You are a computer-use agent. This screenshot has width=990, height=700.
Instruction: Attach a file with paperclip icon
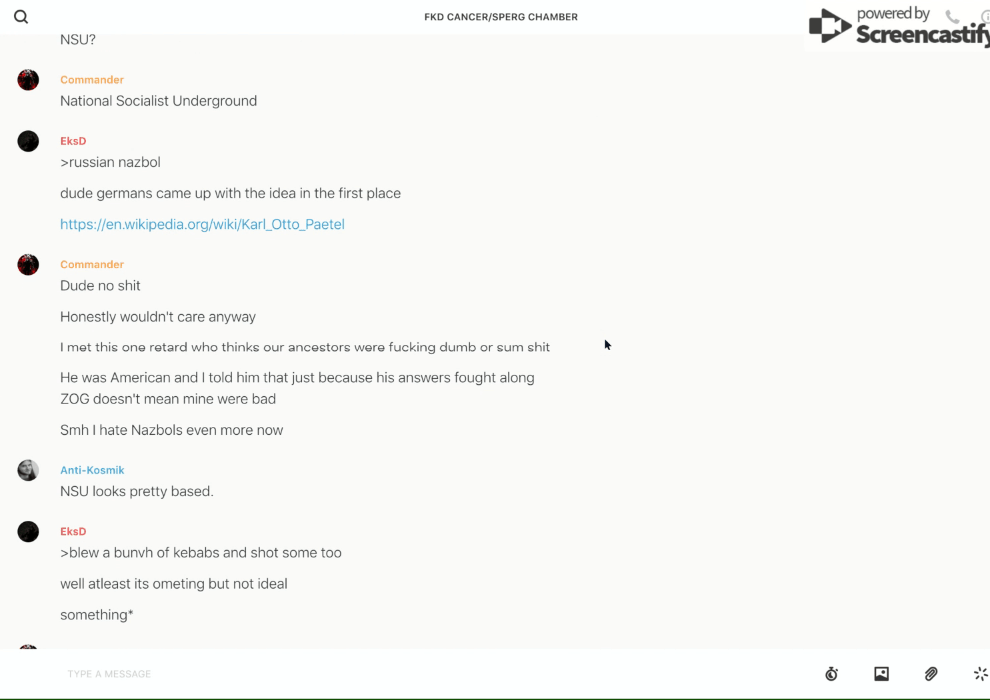point(931,674)
